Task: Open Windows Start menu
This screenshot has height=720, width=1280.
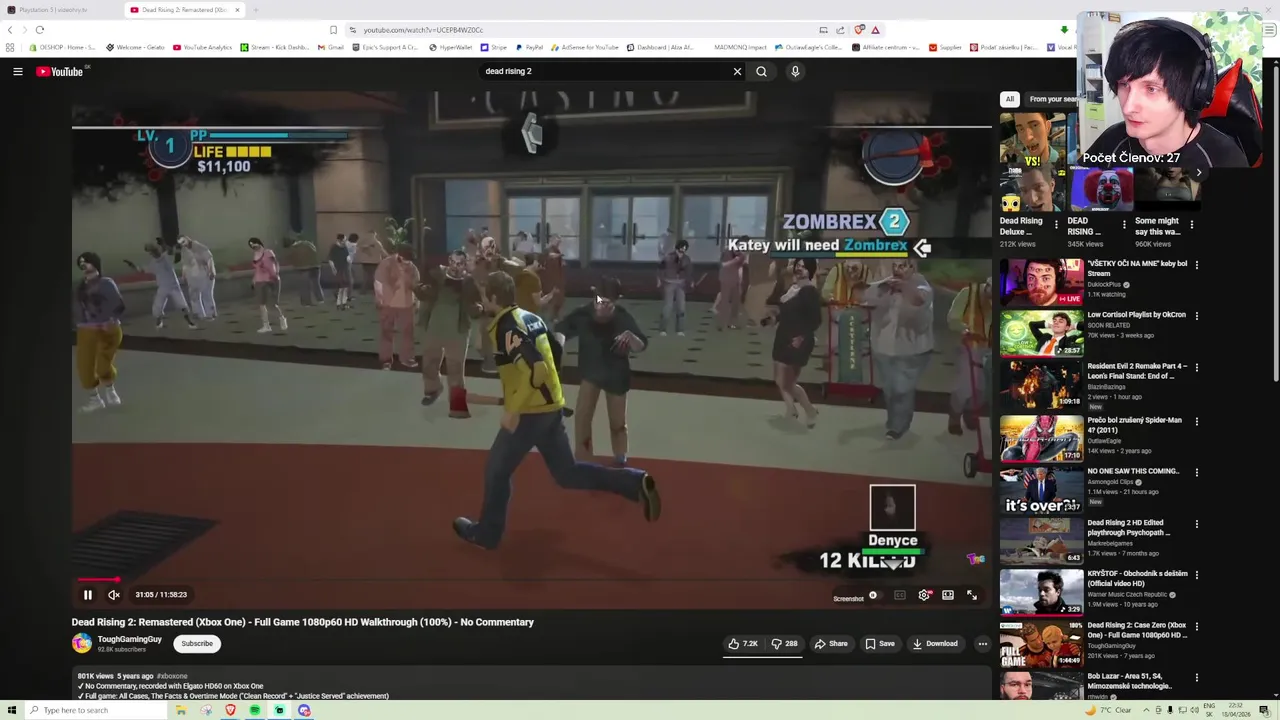Action: click(x=11, y=710)
